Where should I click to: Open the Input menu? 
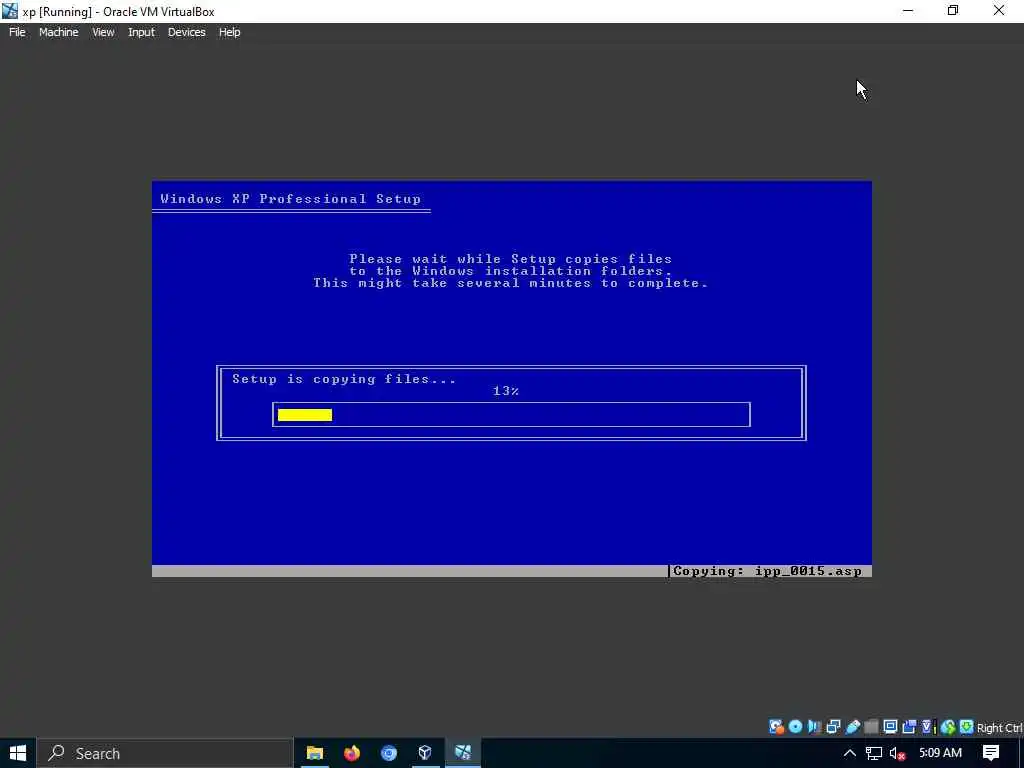pyautogui.click(x=141, y=32)
